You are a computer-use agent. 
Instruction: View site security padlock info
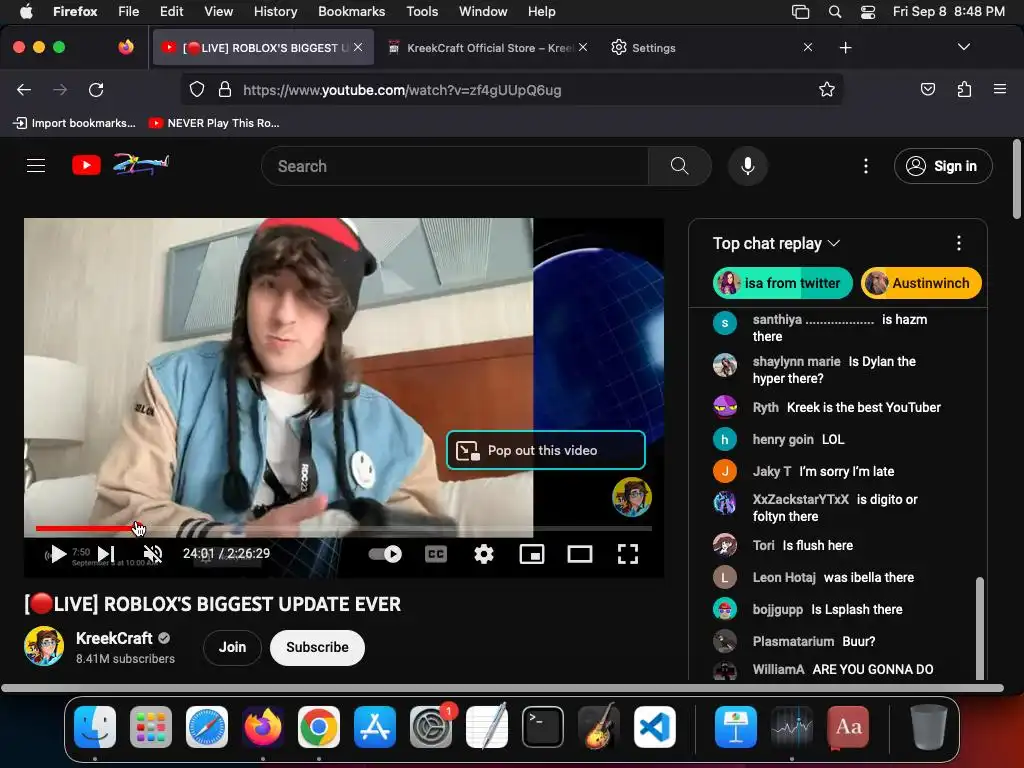pos(225,89)
